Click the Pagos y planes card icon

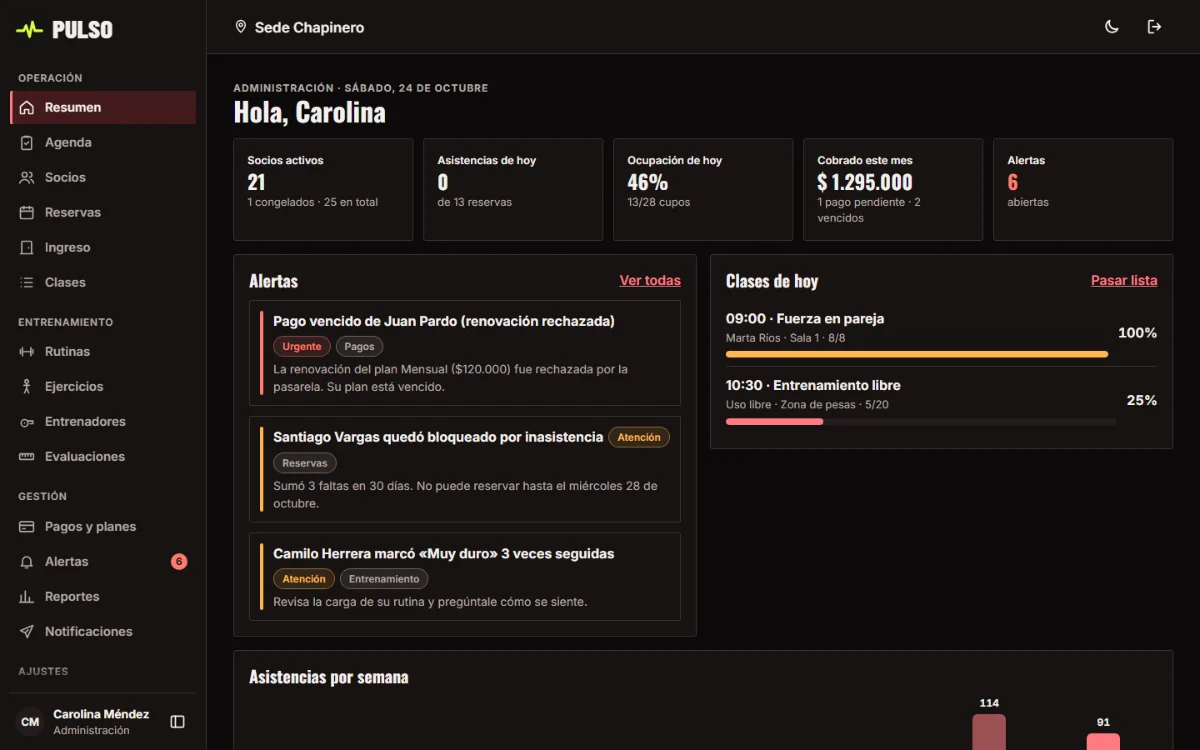[x=27, y=527]
